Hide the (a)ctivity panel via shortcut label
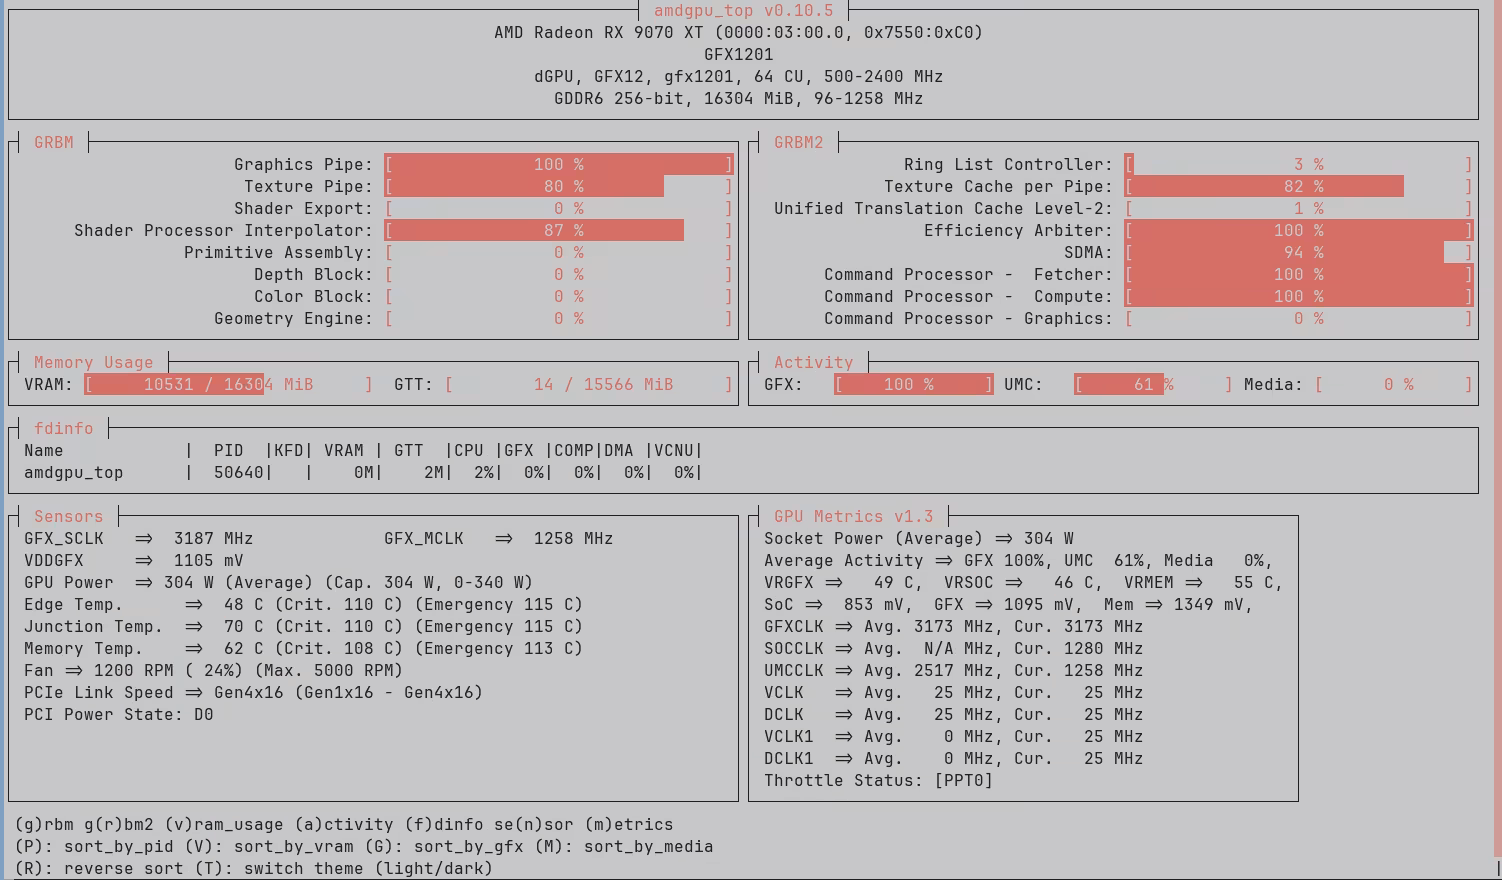Viewport: 1502px width, 880px height. click(x=344, y=825)
